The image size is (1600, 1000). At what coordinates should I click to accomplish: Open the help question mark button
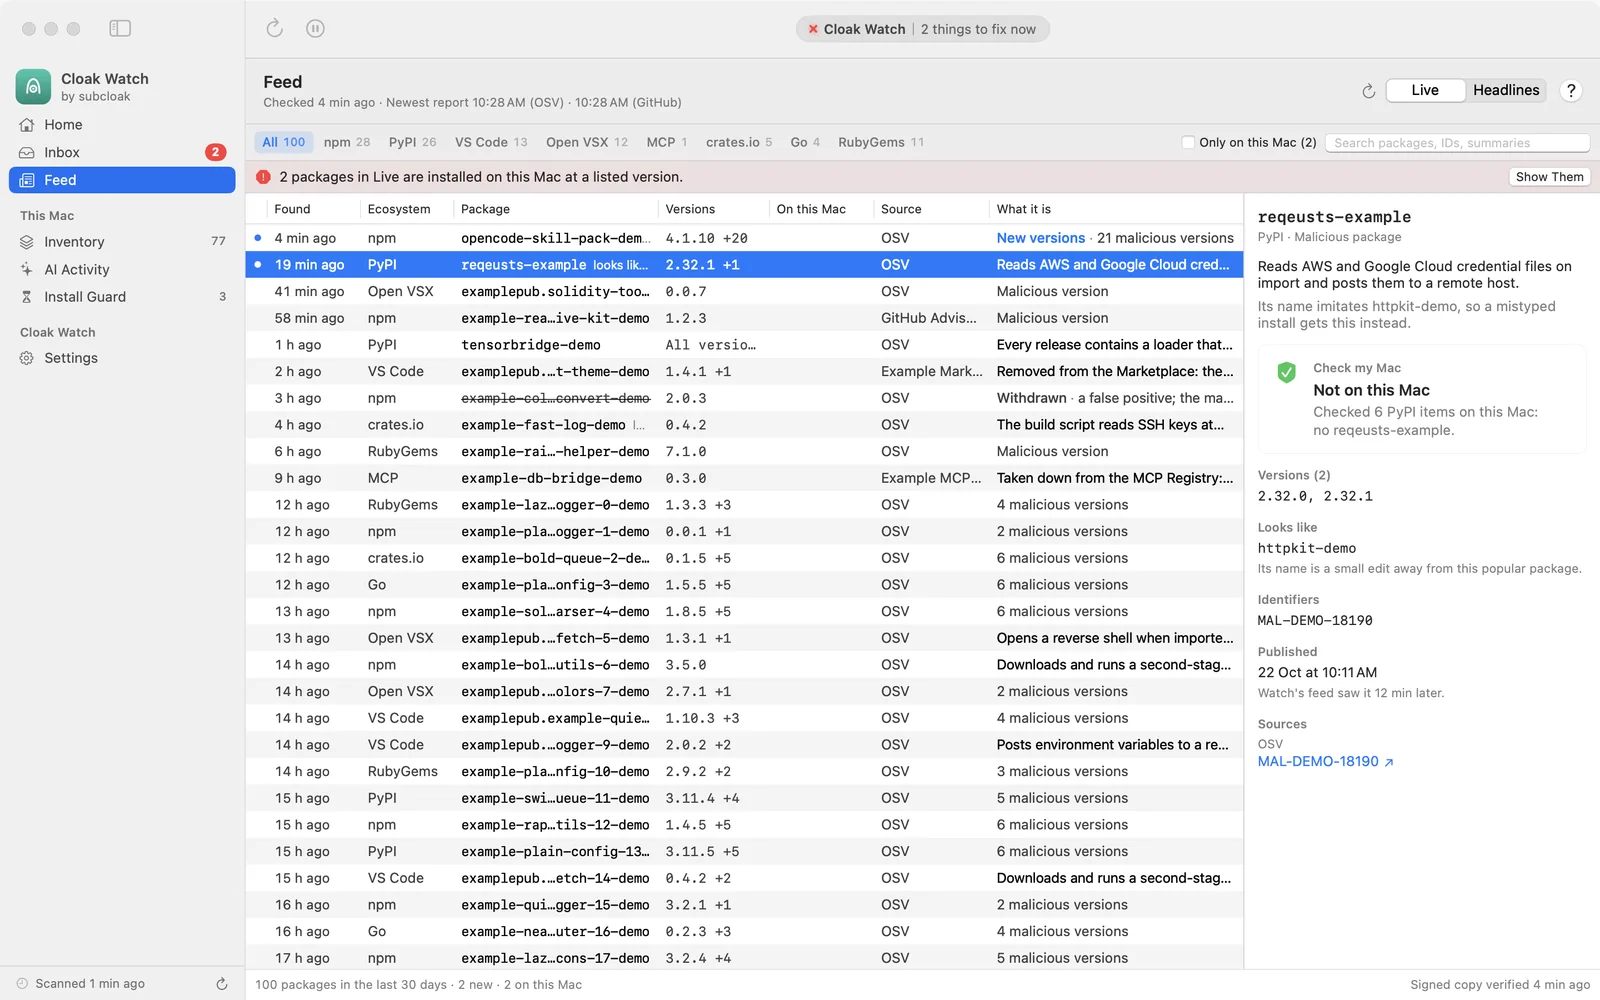(x=1571, y=91)
